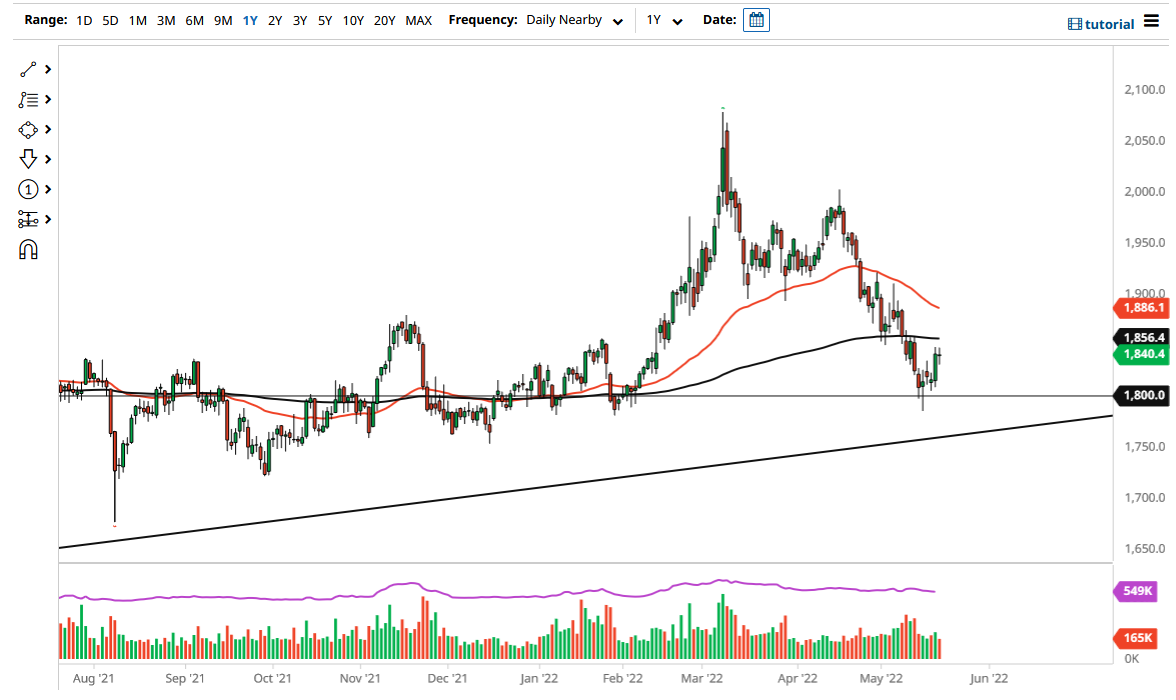Open the Fibonacci/list annotation tool
This screenshot has width=1176, height=700.
coord(28,100)
